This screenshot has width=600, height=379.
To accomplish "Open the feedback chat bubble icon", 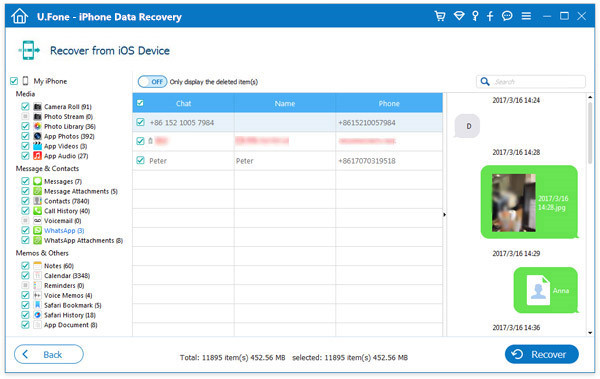I will 507,16.
